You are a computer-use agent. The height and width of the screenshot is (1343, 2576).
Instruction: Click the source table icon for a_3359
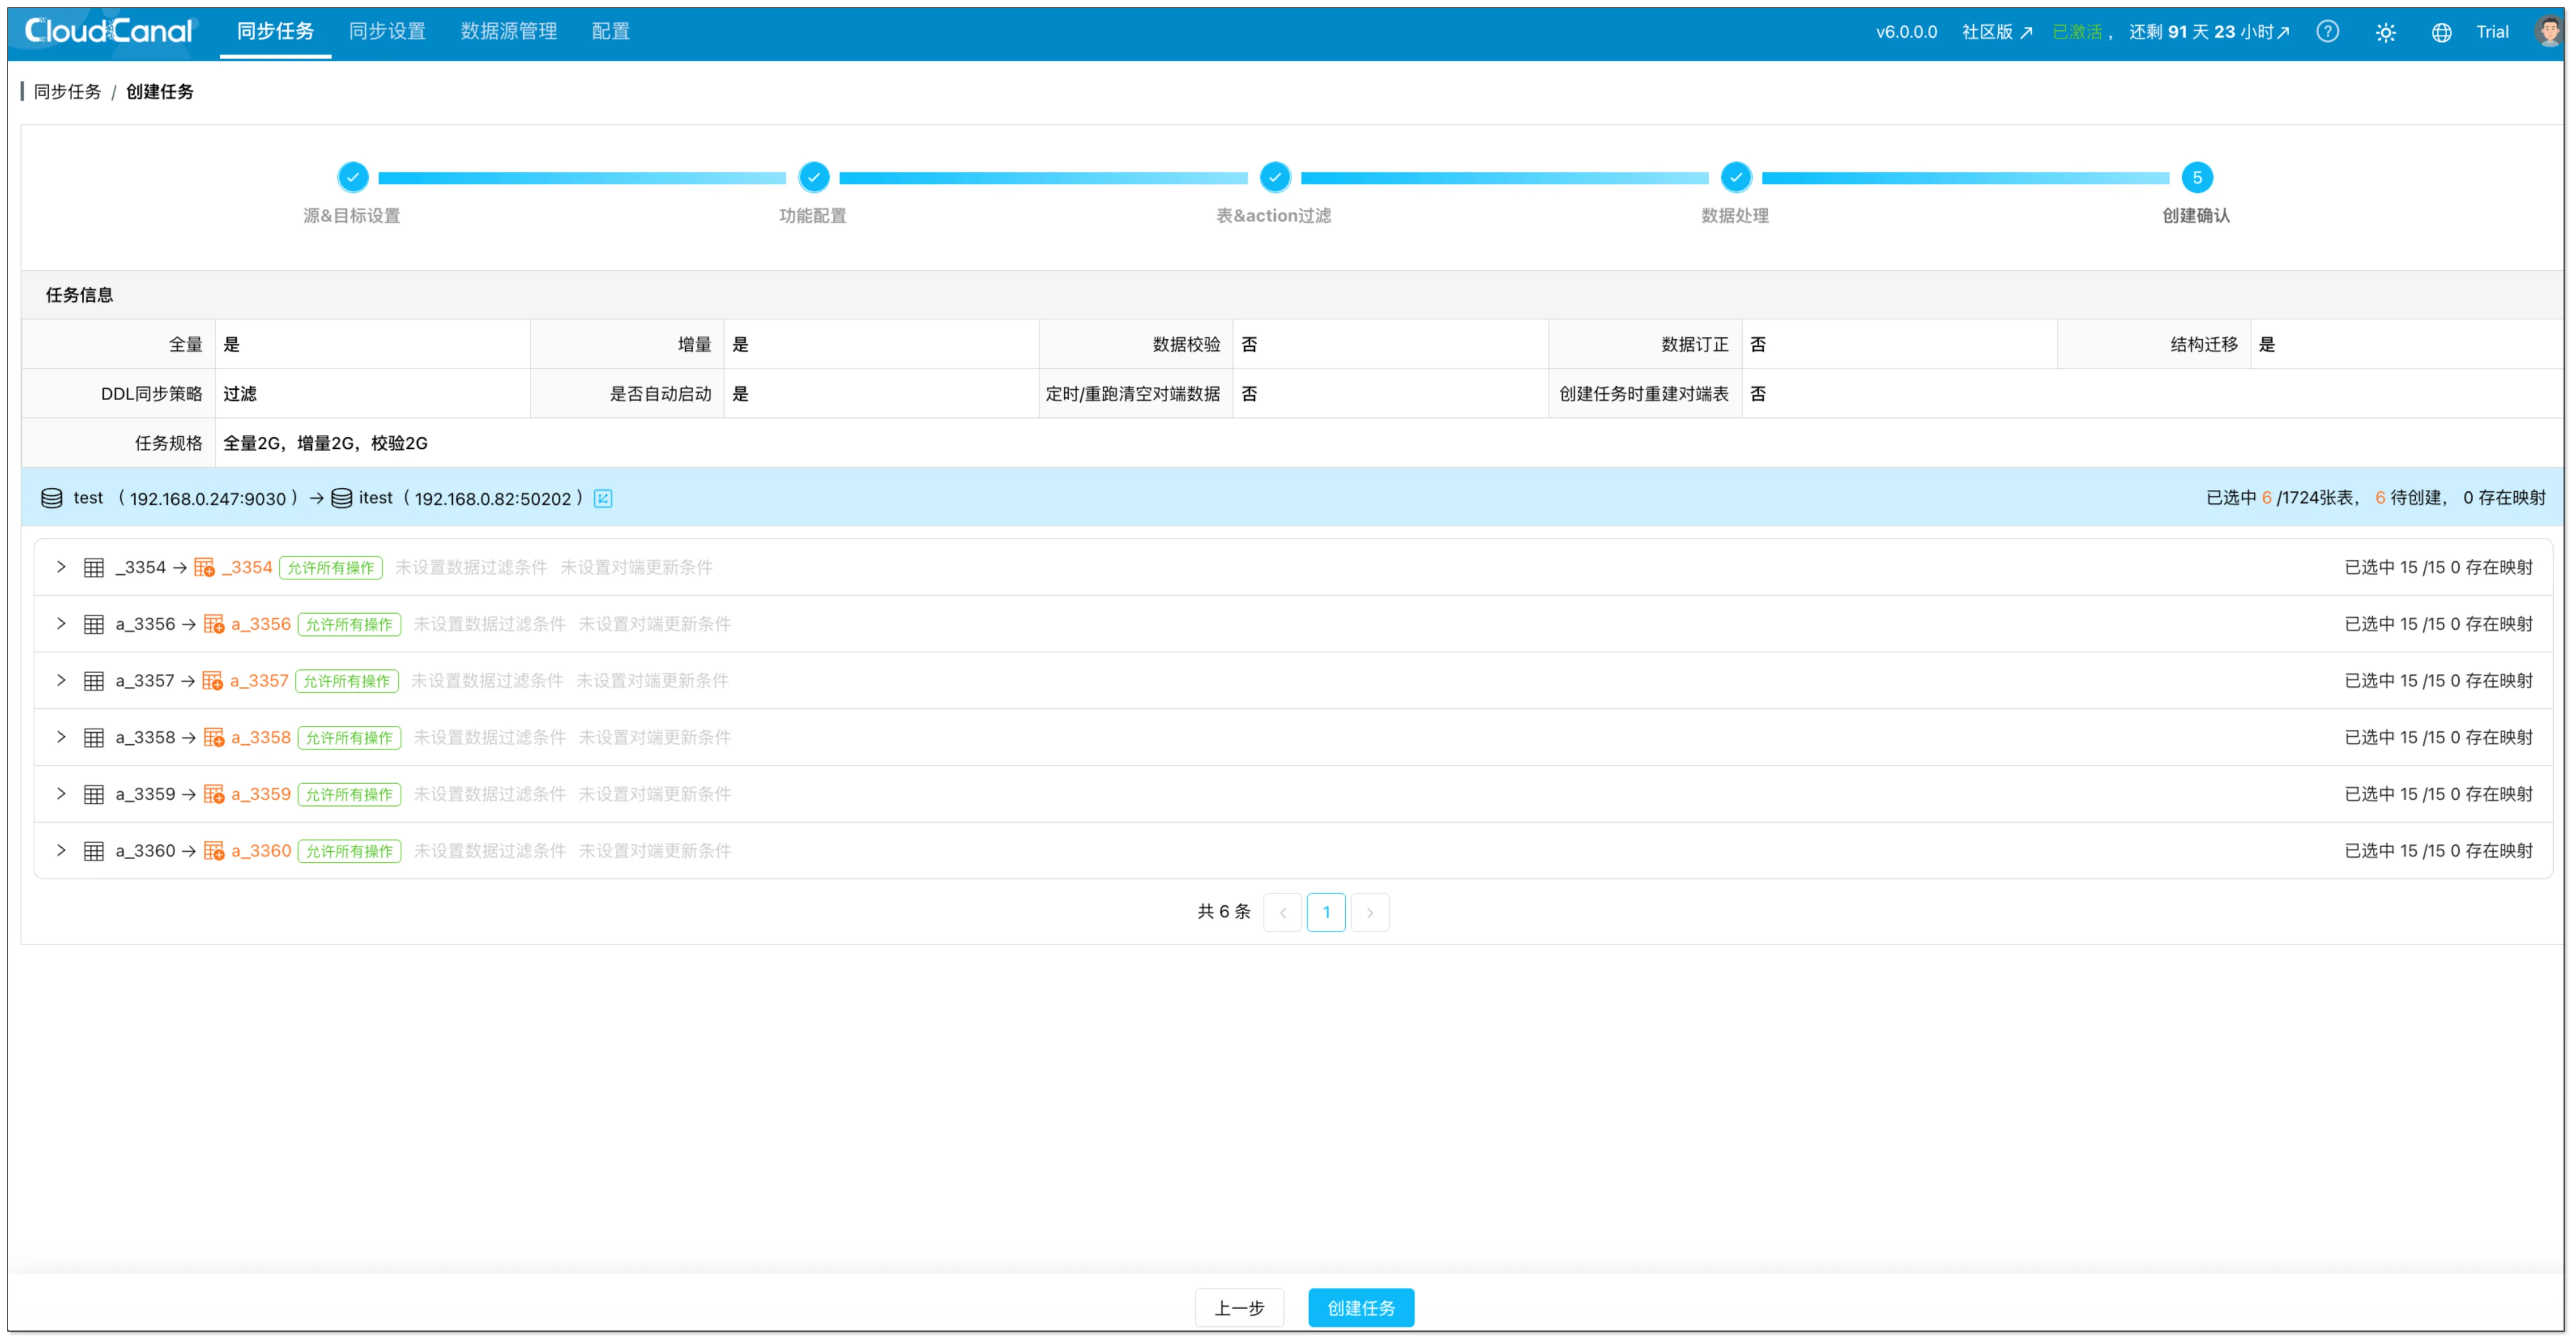point(94,795)
